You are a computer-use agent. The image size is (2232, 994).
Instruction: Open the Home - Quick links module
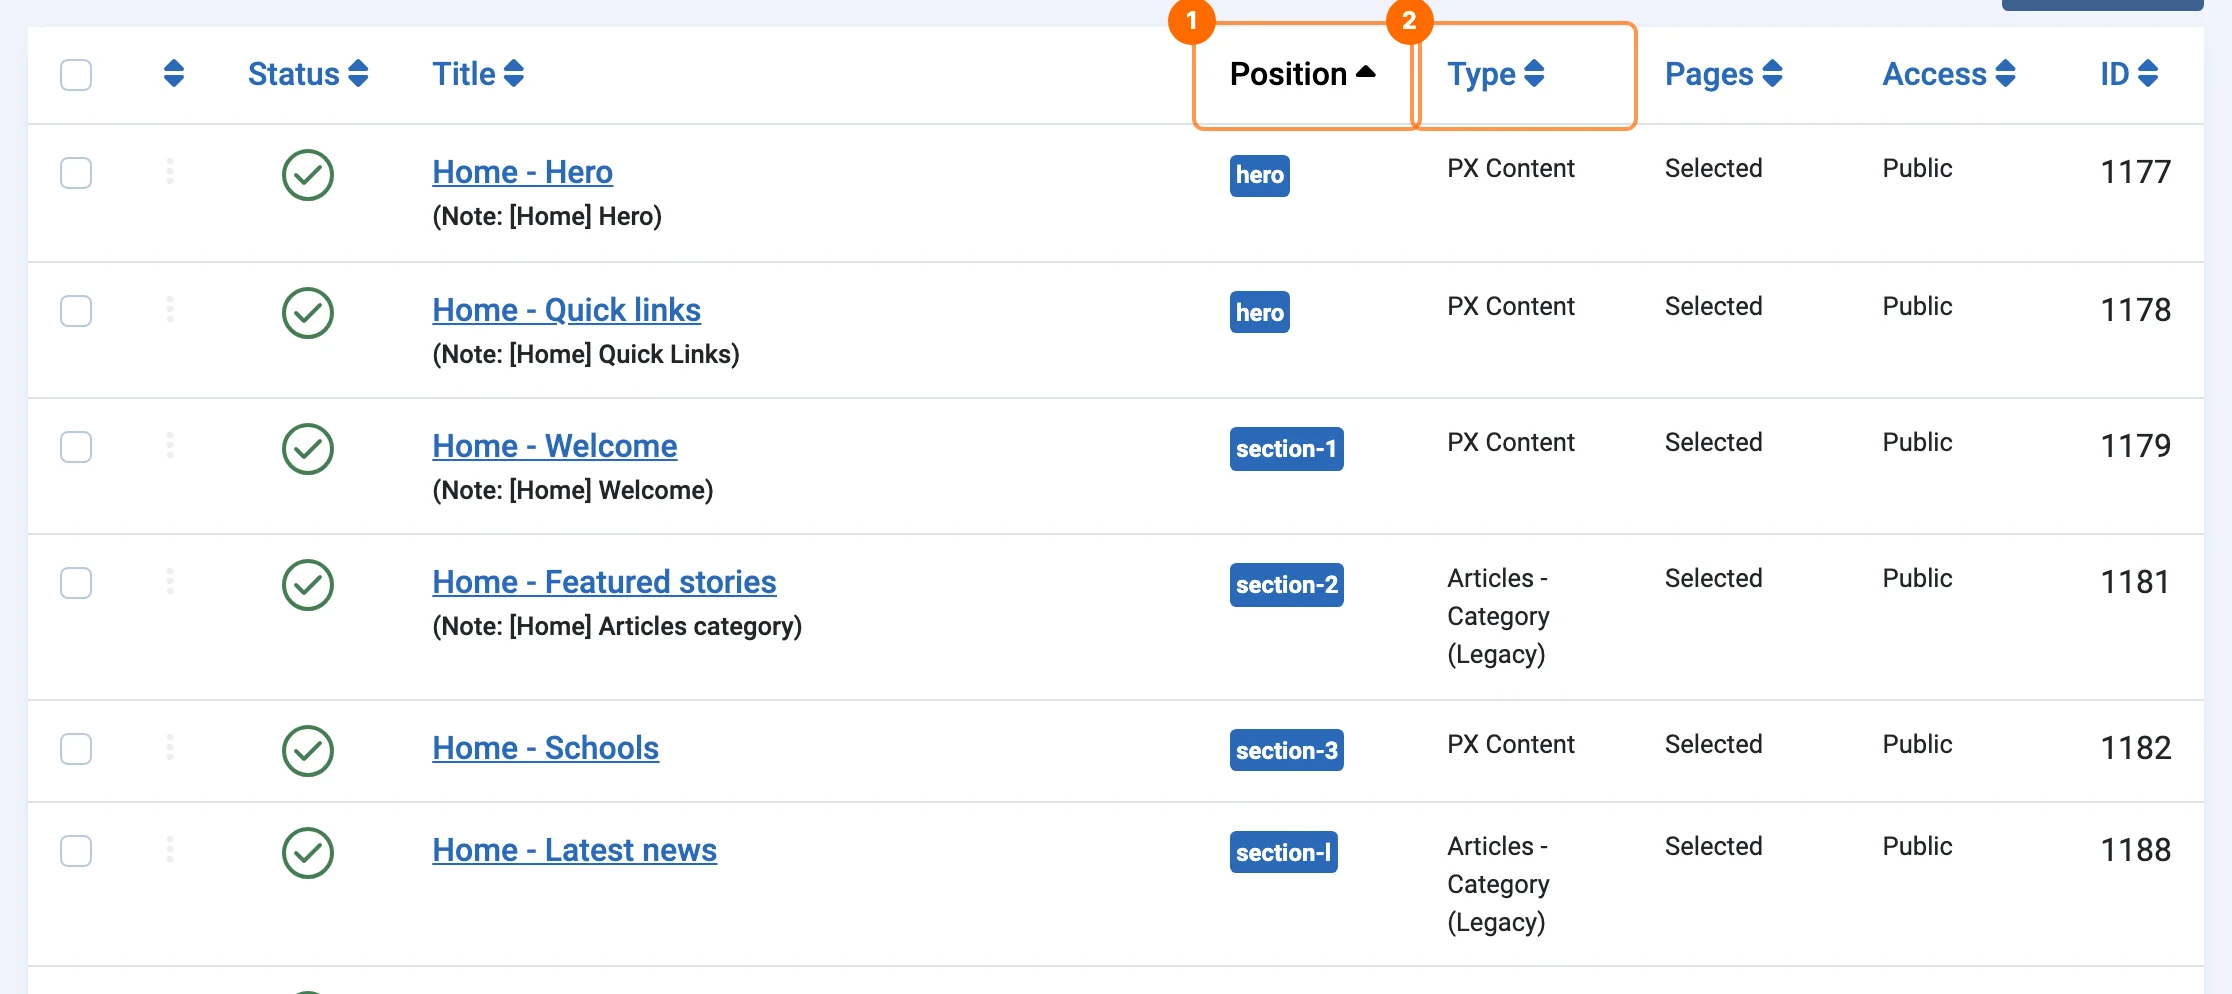(x=566, y=310)
